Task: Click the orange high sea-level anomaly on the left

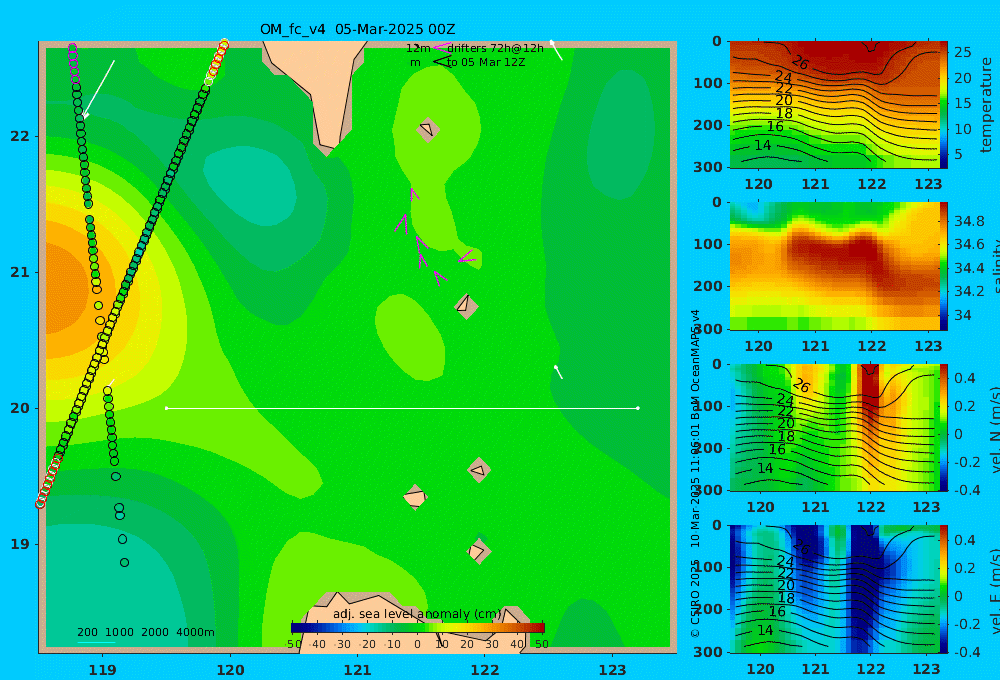Action: (67, 287)
